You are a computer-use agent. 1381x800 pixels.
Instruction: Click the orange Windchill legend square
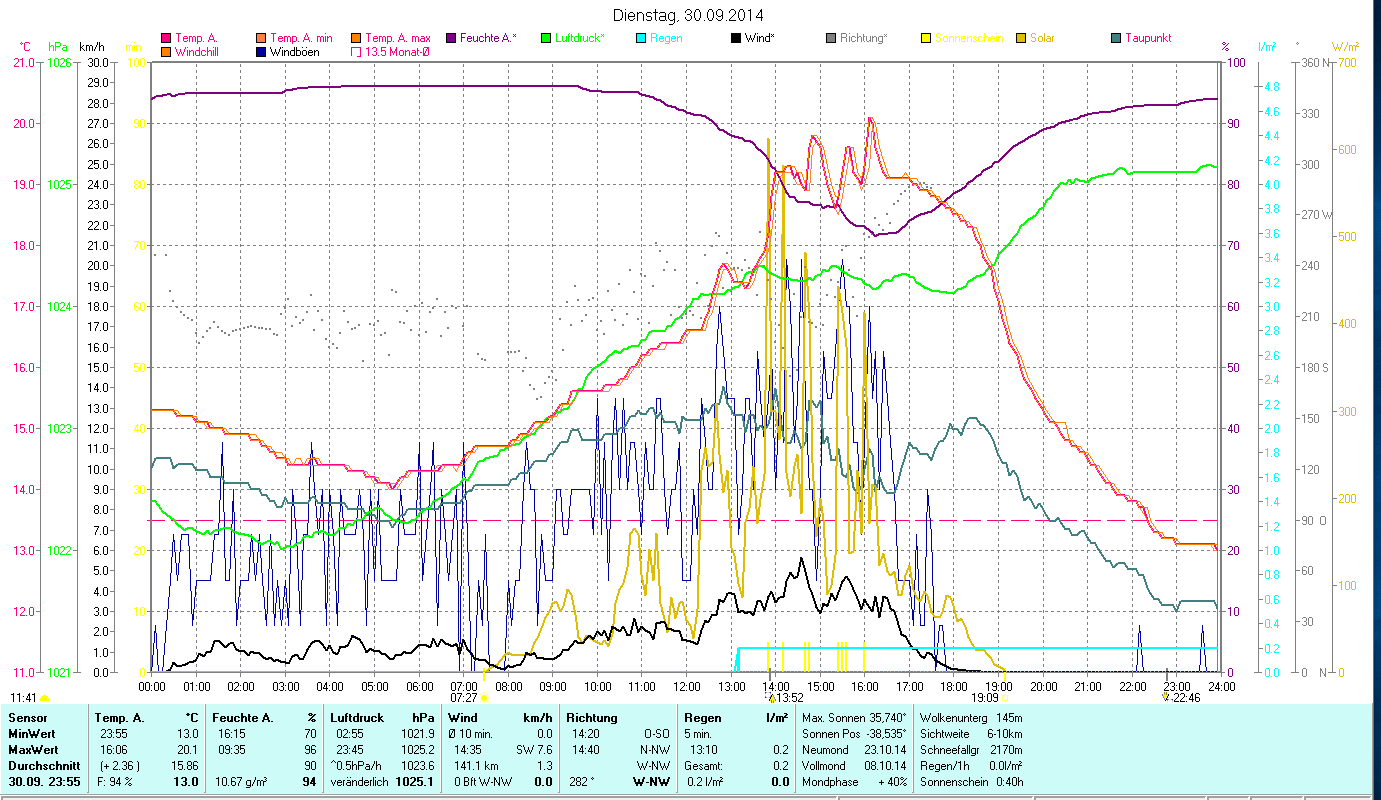coord(166,52)
